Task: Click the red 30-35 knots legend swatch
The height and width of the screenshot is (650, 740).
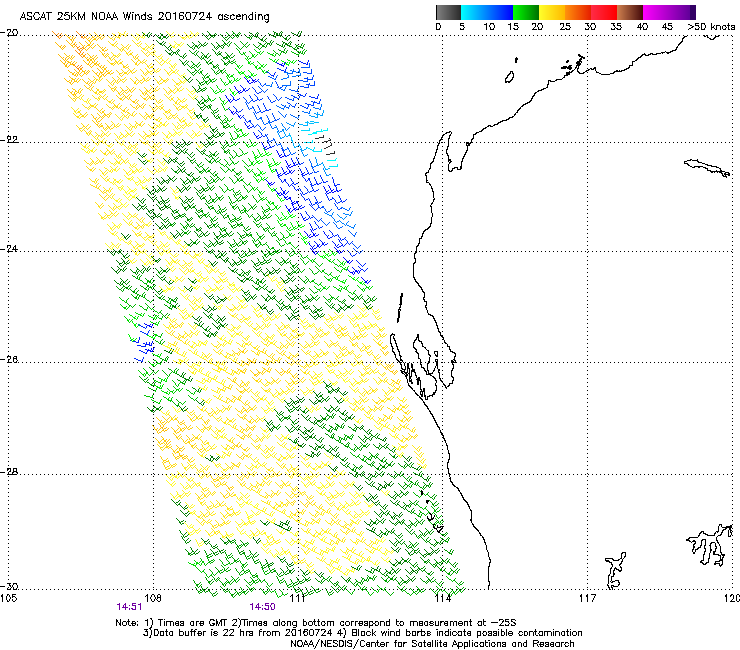Action: [604, 12]
